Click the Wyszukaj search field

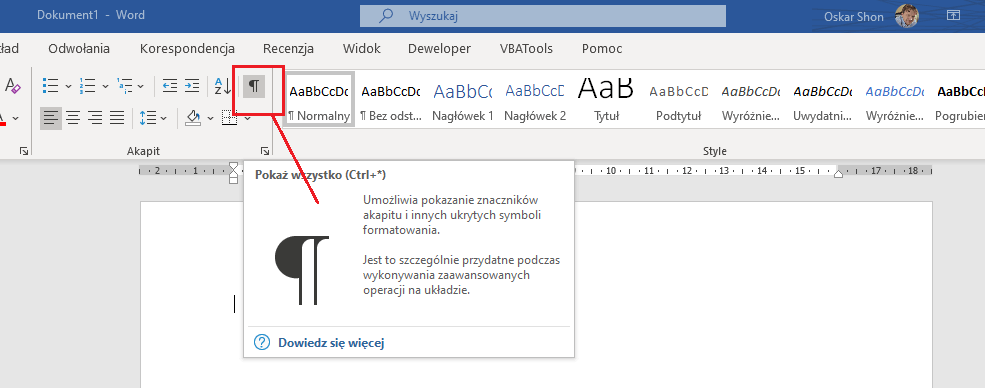click(x=543, y=16)
